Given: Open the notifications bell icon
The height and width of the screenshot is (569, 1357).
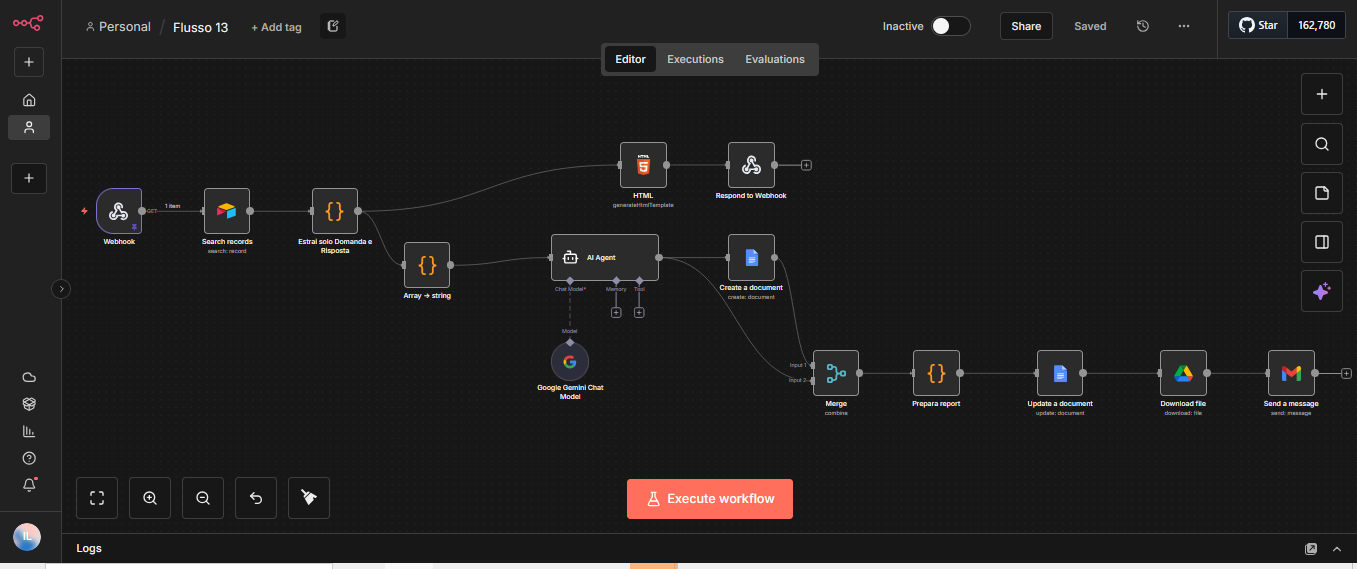Looking at the screenshot, I should click(x=29, y=485).
